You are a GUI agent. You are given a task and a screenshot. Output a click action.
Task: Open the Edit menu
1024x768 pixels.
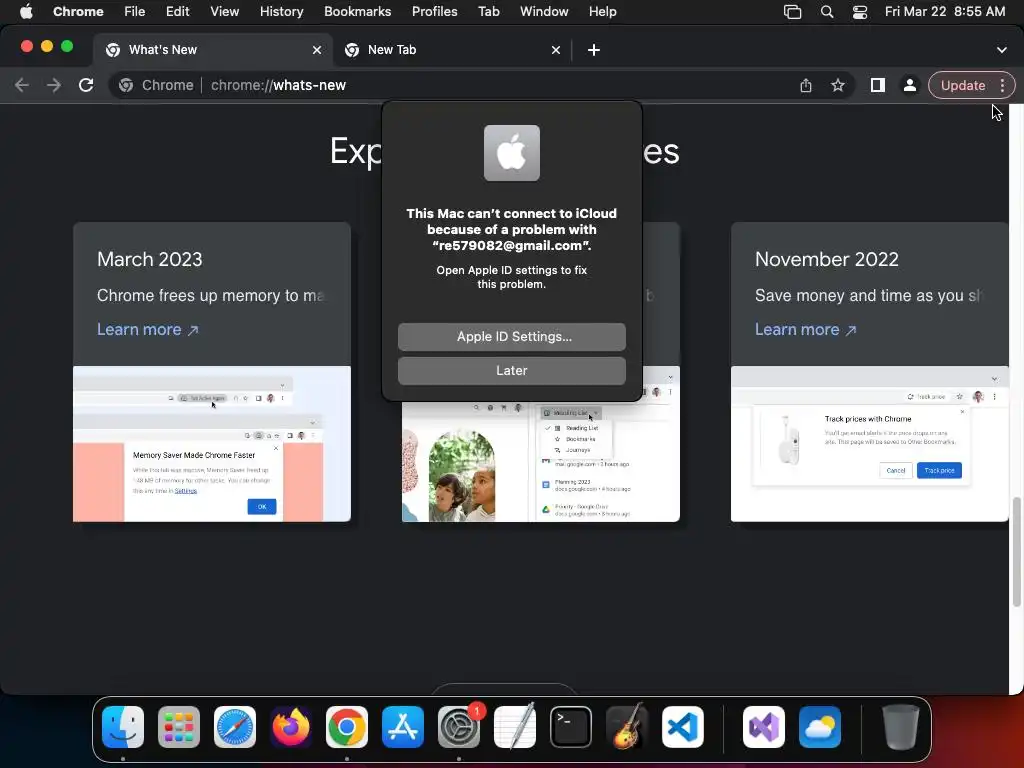[177, 12]
